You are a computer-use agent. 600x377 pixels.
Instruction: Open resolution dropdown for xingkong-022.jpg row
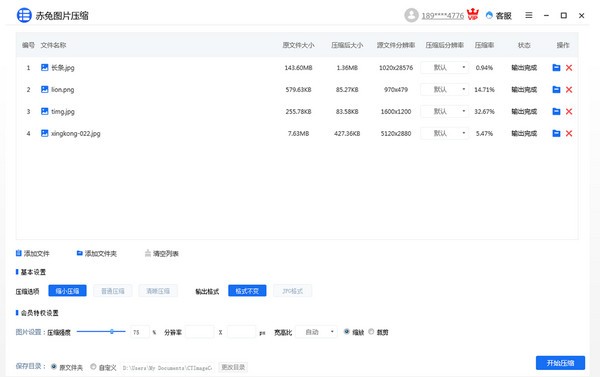444,133
